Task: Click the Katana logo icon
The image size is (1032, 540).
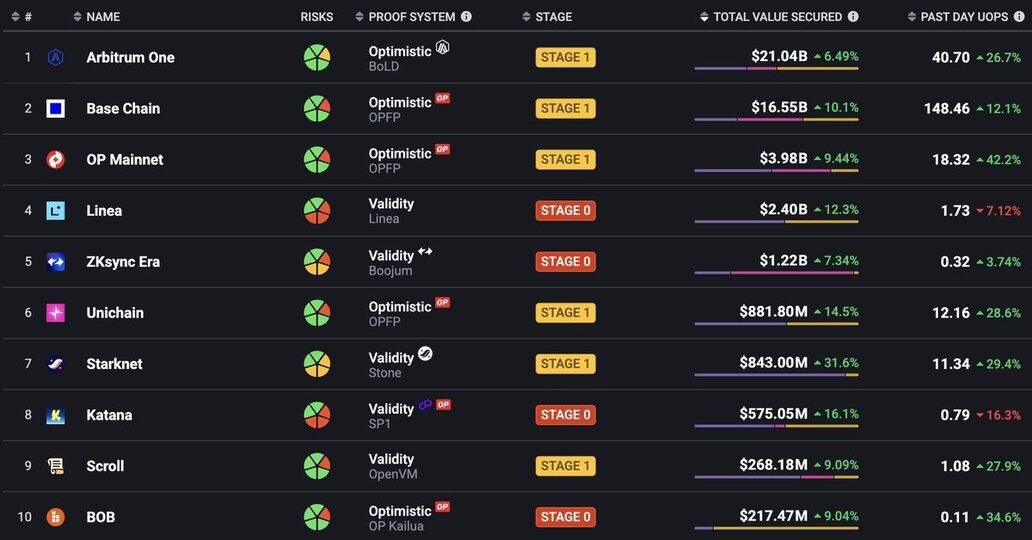Action: coord(56,415)
